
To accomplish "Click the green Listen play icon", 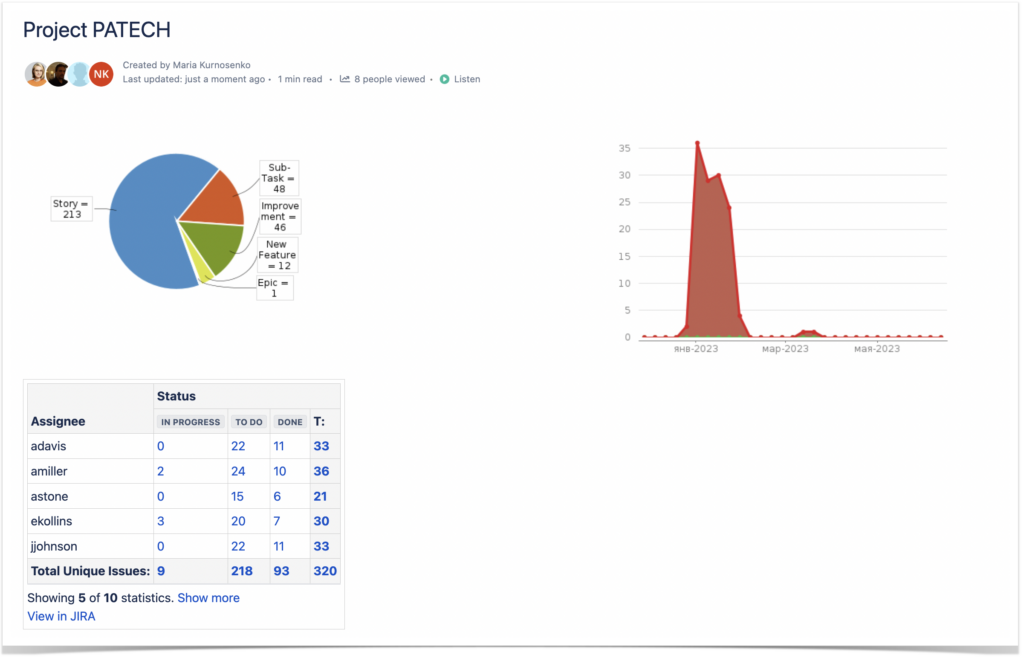I will pos(444,79).
